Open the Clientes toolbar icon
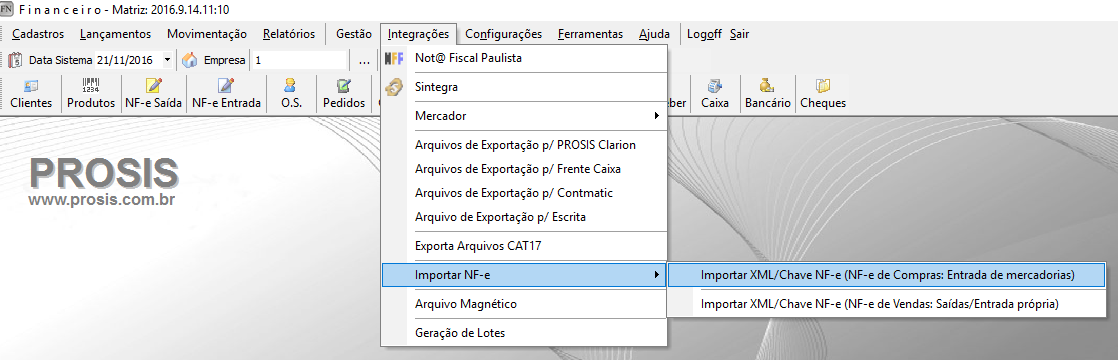Image resolution: width=1118 pixels, height=360 pixels. pos(31,94)
